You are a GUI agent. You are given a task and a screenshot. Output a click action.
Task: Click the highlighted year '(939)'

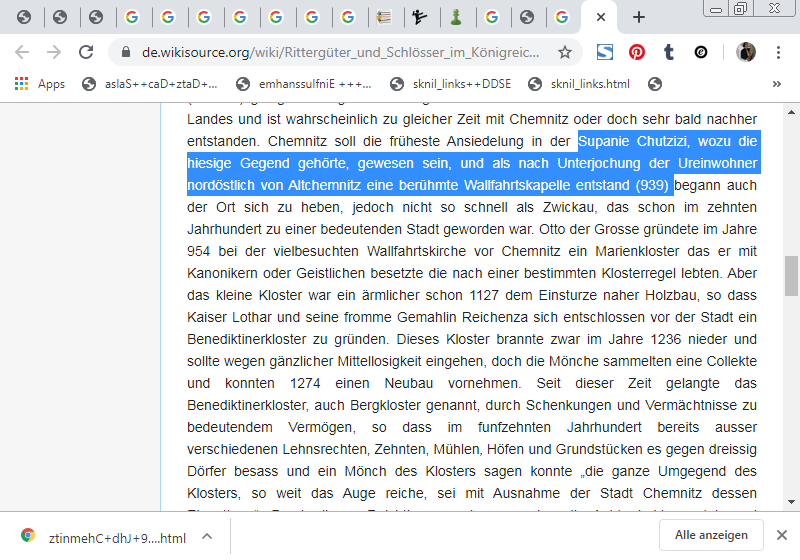tap(652, 185)
